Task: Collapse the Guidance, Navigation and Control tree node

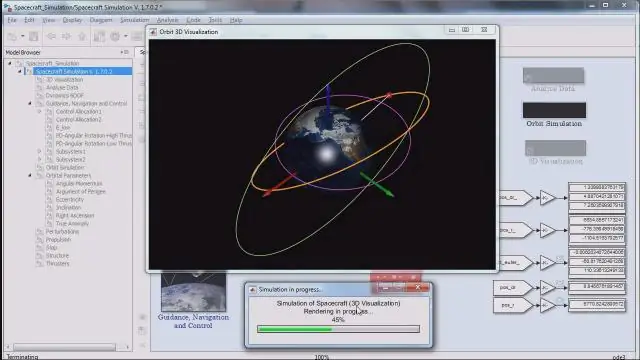Action: pyautogui.click(x=30, y=103)
